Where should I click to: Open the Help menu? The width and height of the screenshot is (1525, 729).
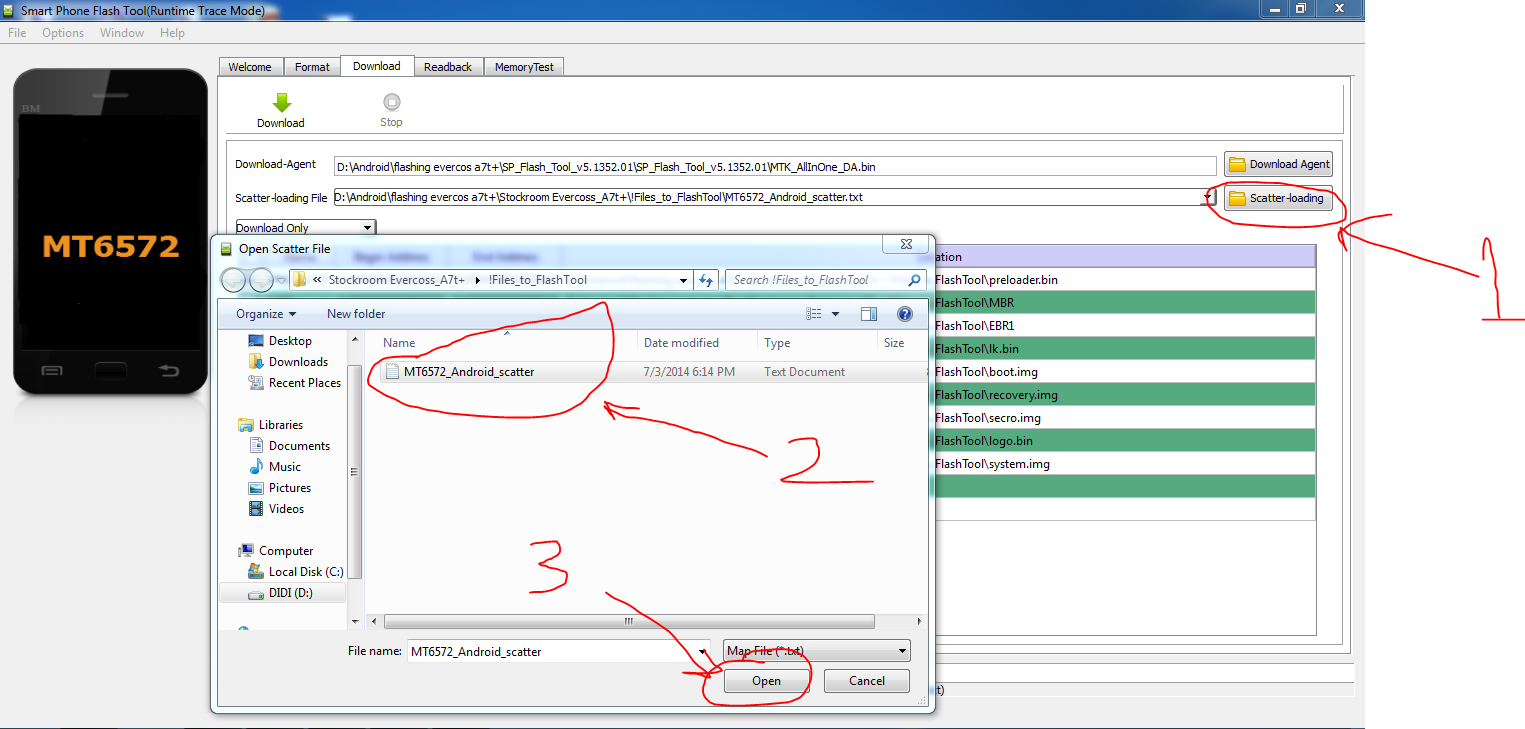(x=172, y=33)
